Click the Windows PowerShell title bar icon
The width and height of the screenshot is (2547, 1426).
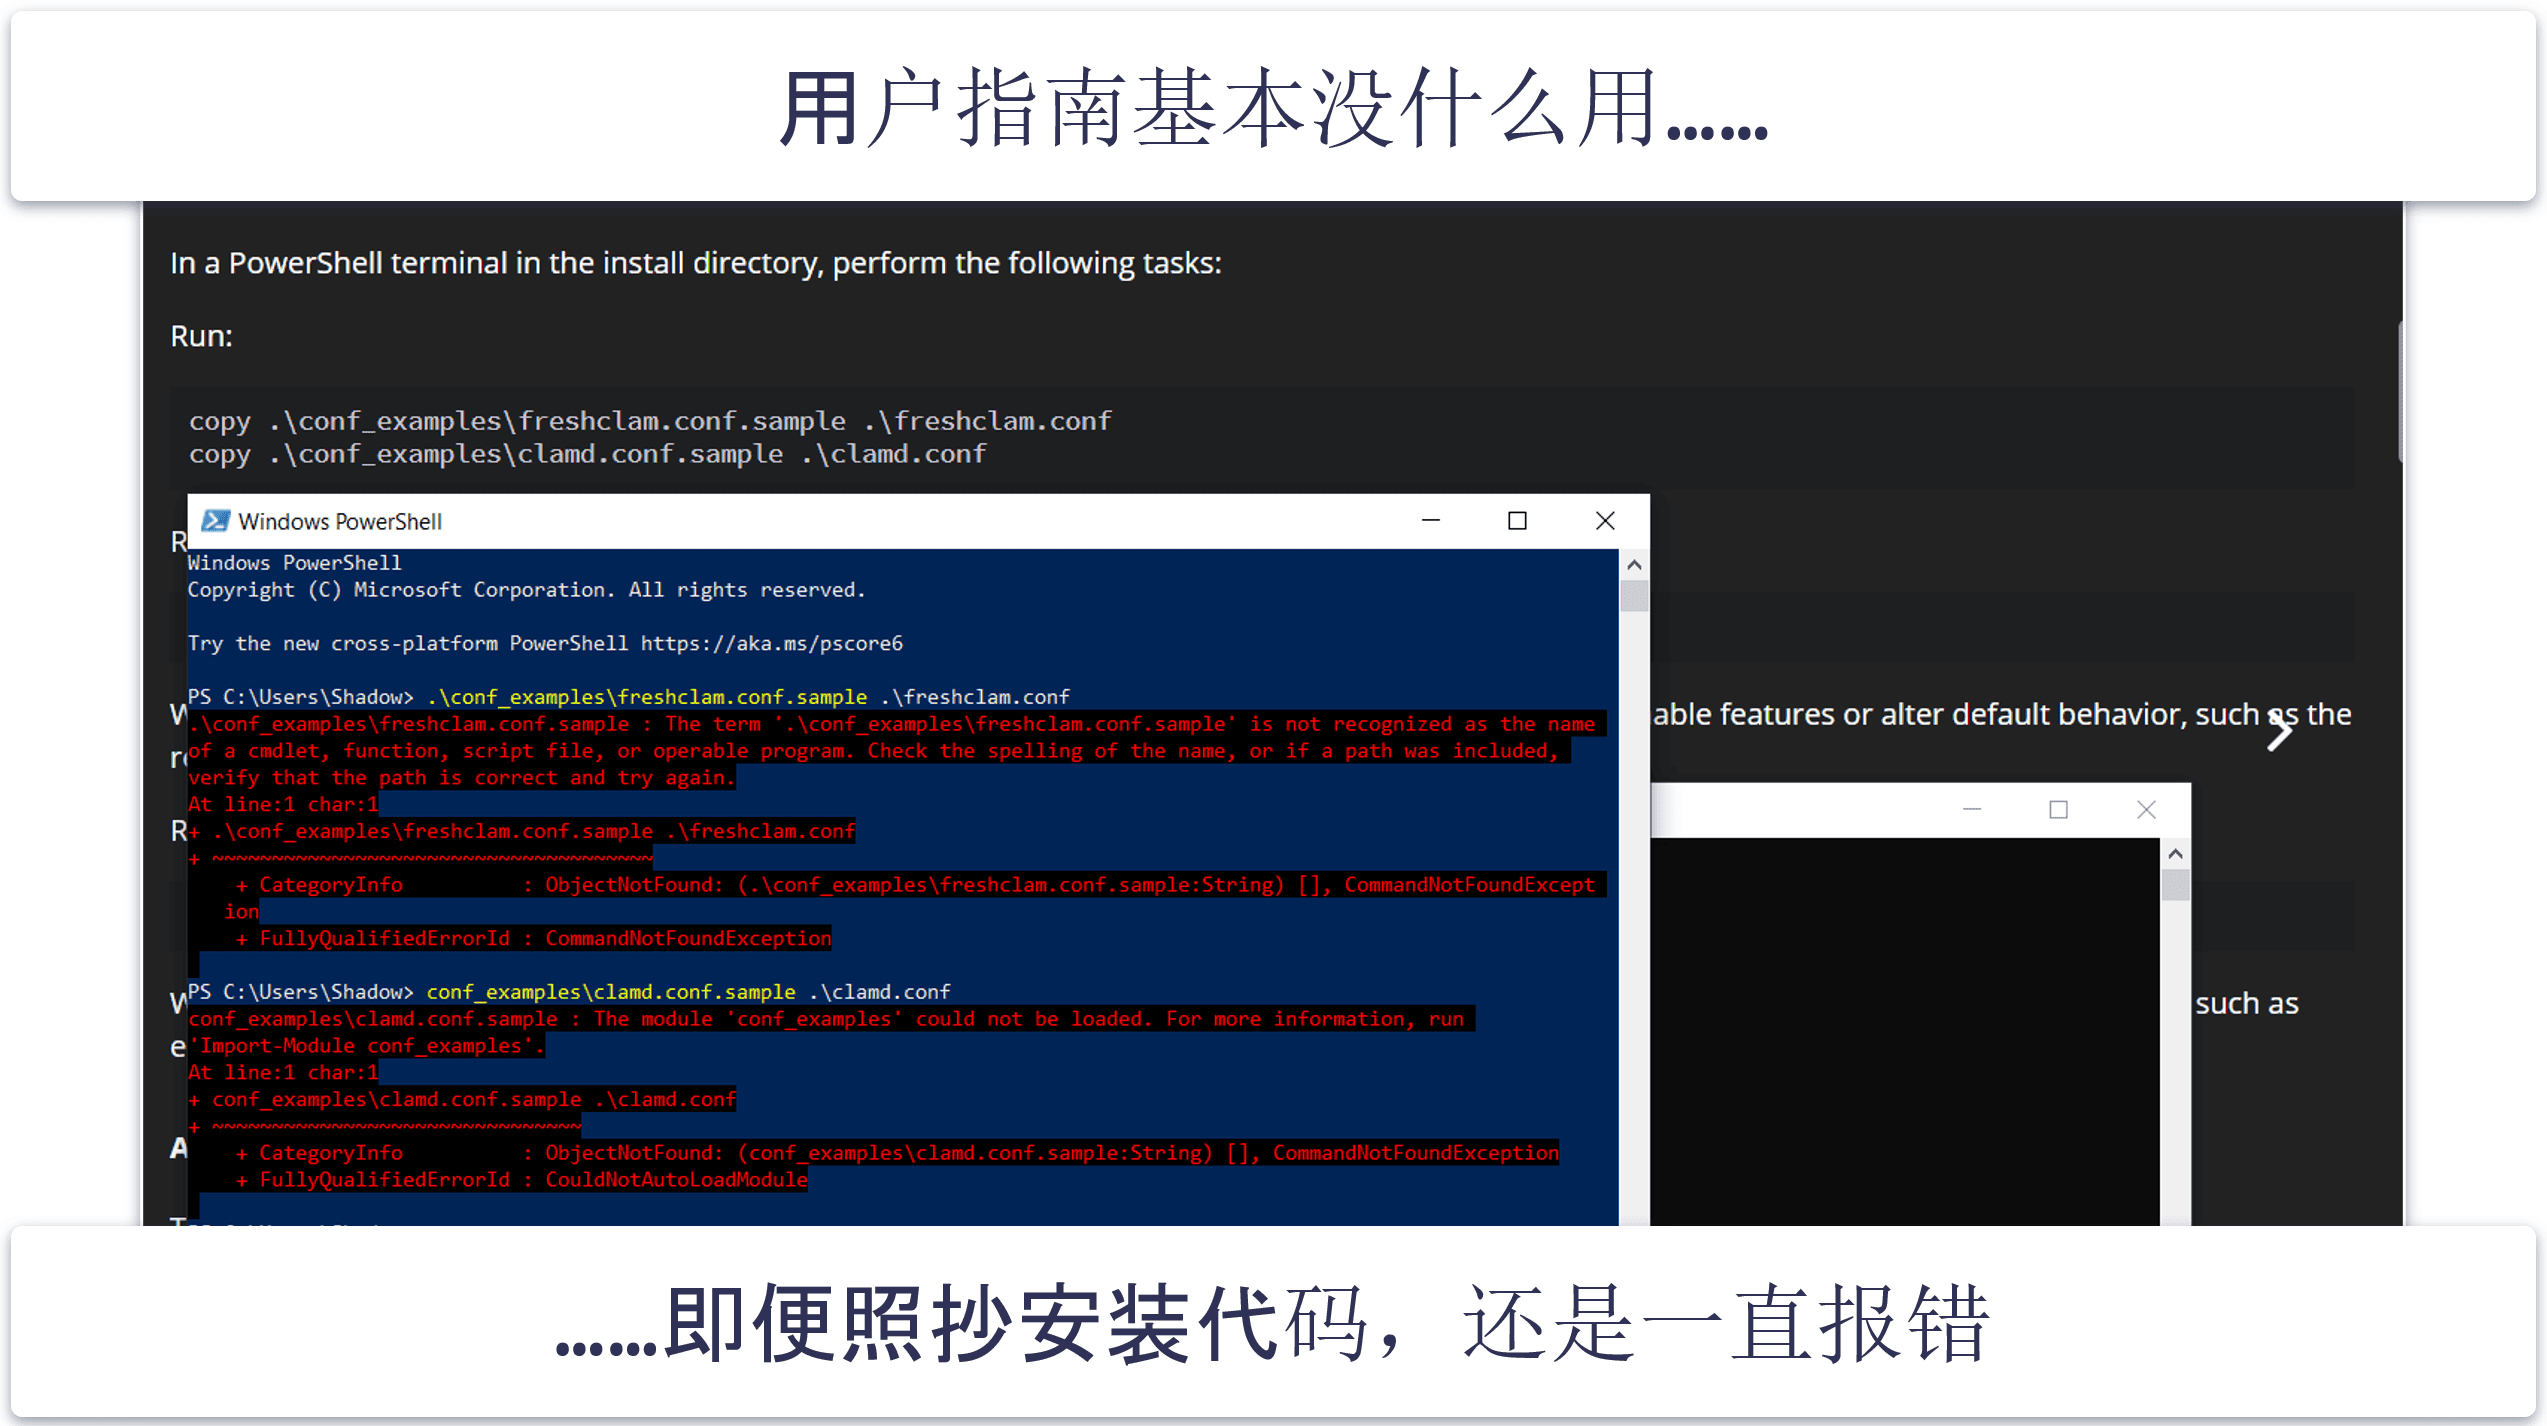(215, 521)
